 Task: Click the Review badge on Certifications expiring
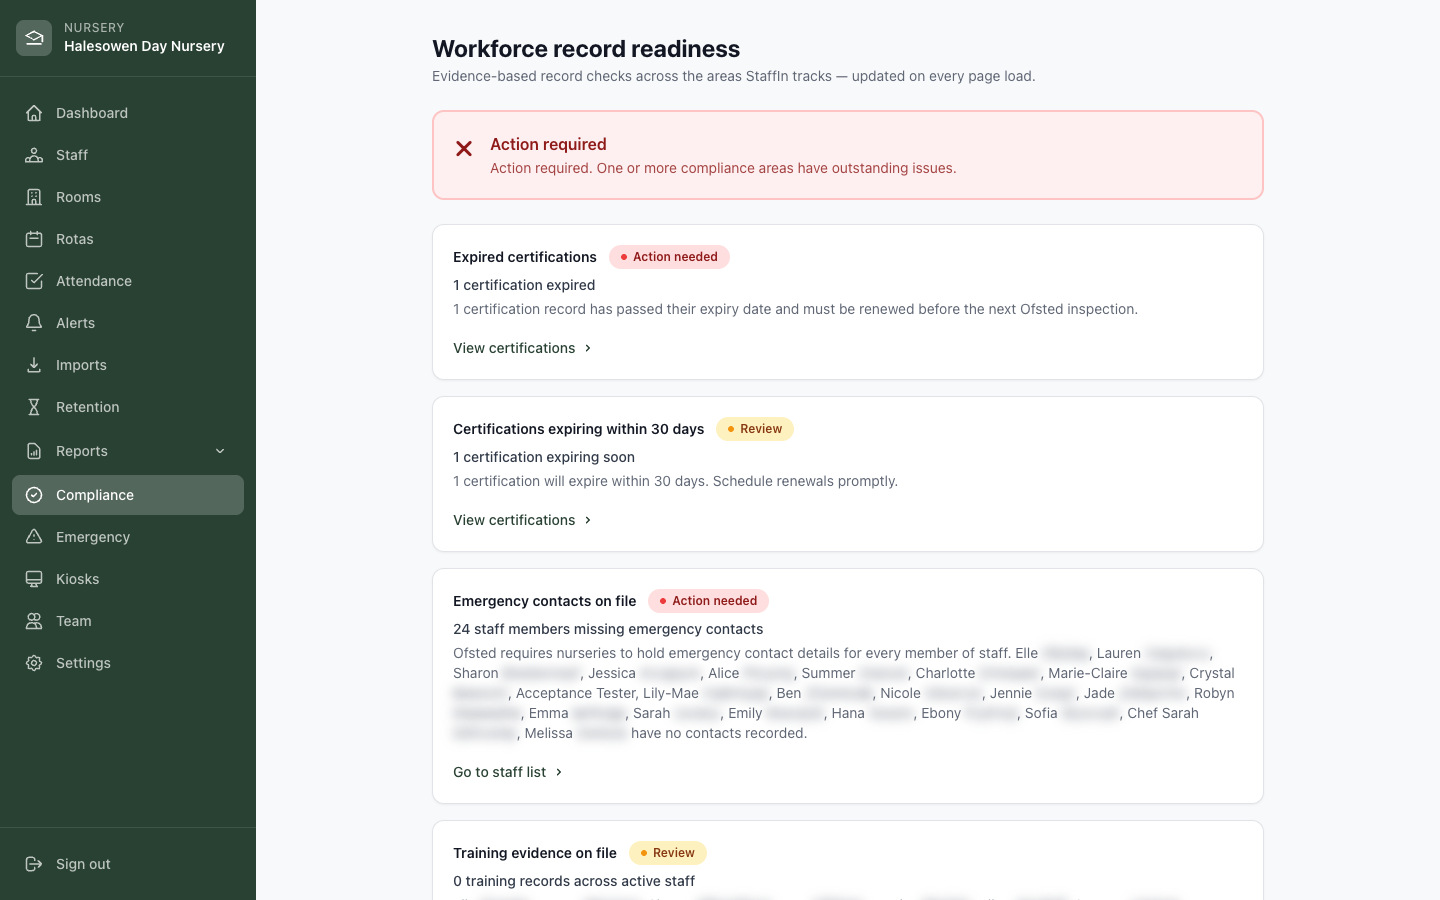pos(755,429)
